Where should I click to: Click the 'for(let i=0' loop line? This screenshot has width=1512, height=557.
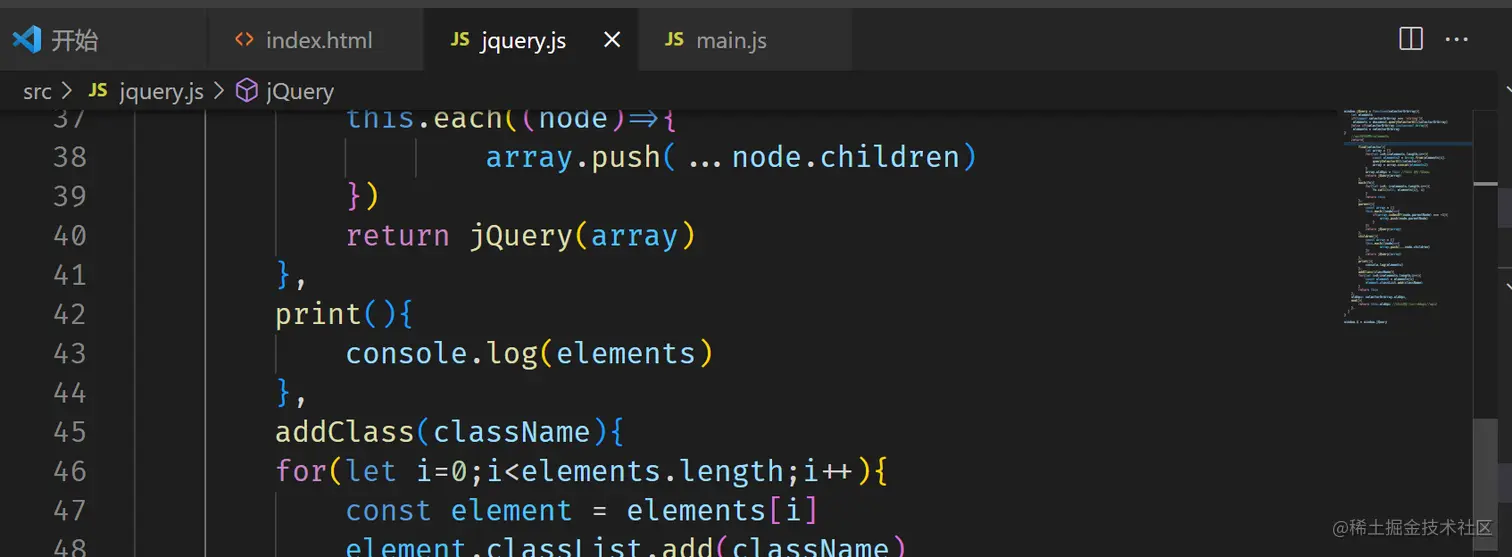[x=583, y=471]
